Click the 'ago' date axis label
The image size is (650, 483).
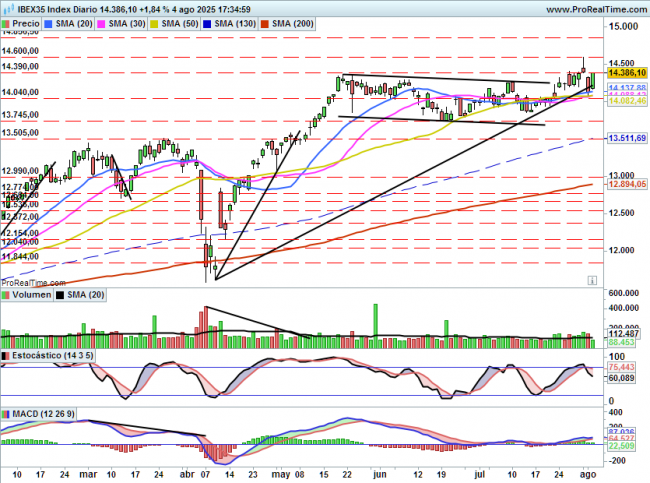[587, 474]
